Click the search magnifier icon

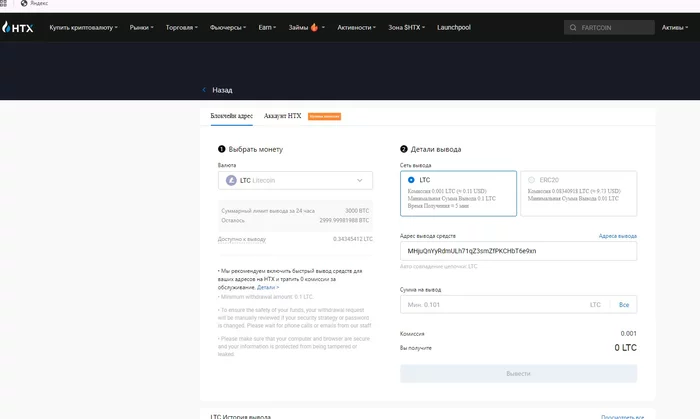tap(573, 28)
